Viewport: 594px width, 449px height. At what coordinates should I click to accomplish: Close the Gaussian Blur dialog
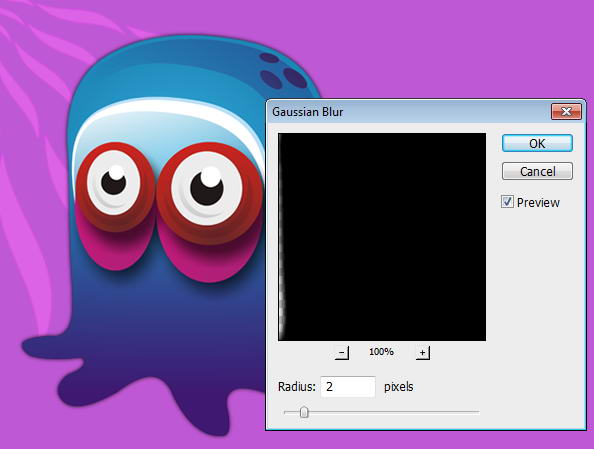[566, 111]
